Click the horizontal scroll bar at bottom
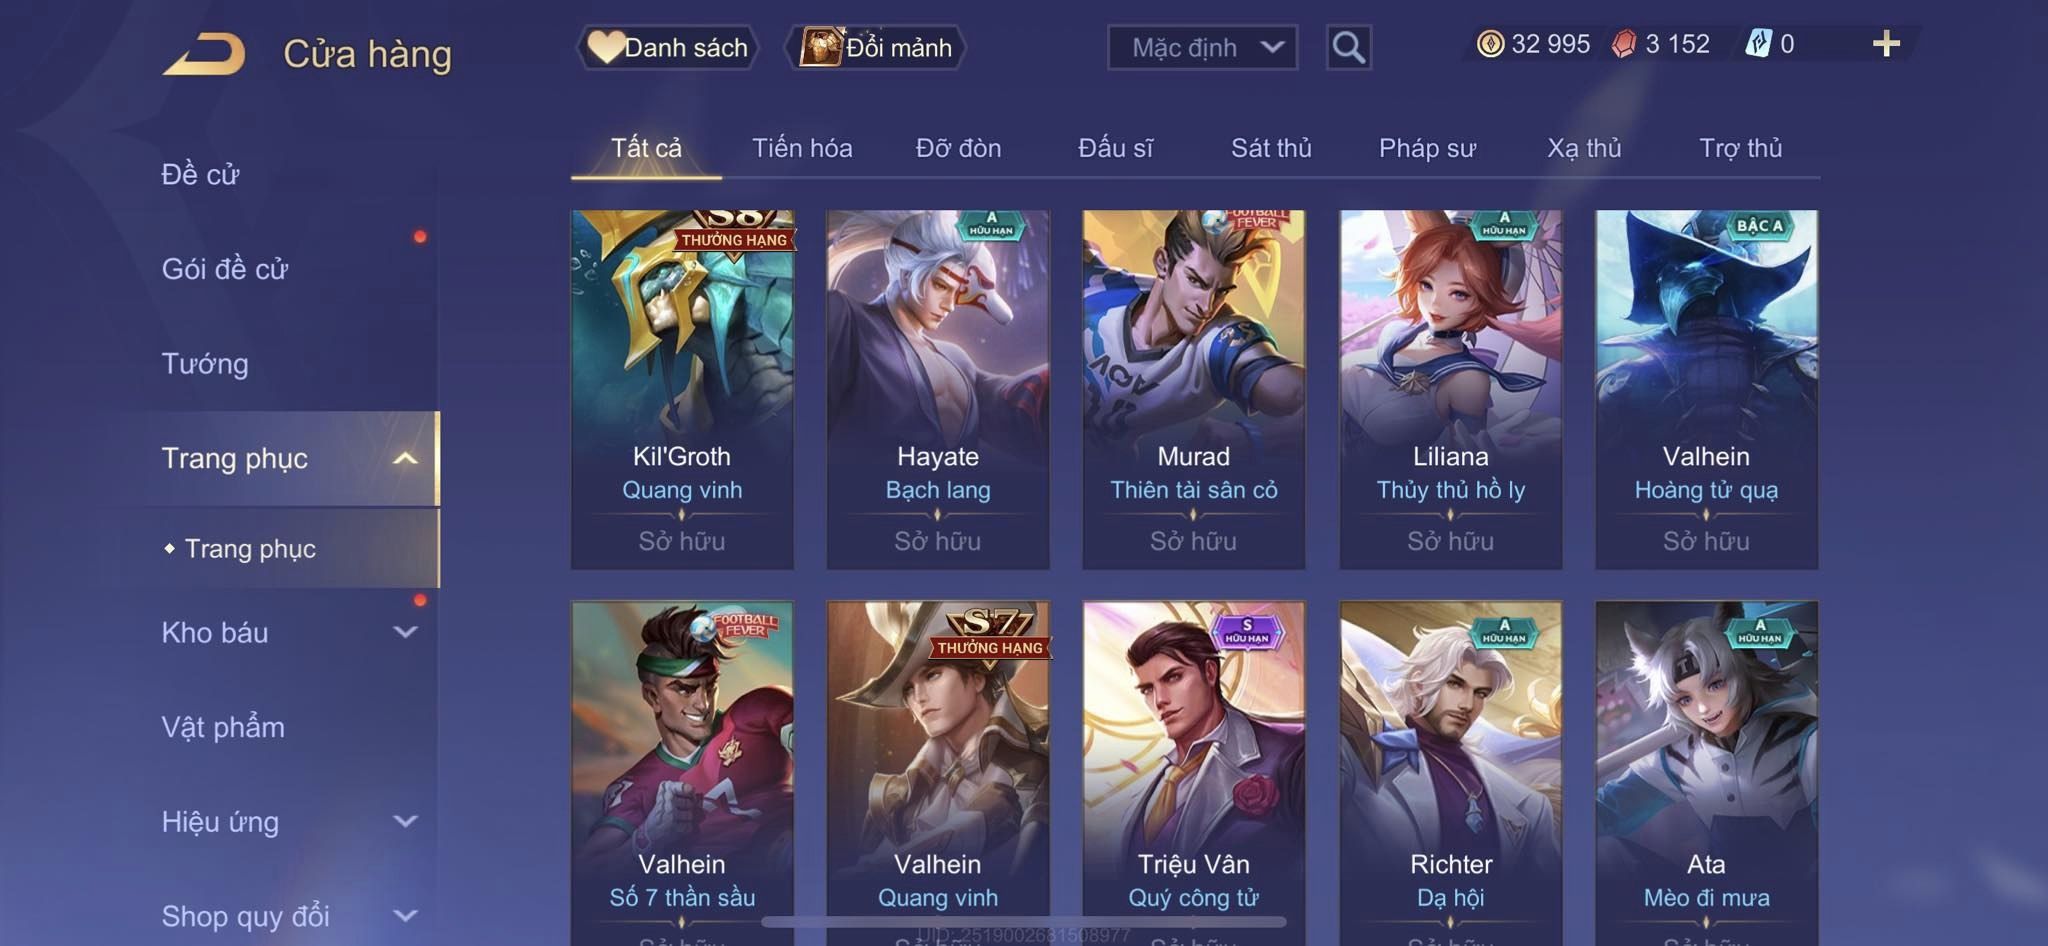Screen dimensions: 2048x946 tap(1024, 921)
